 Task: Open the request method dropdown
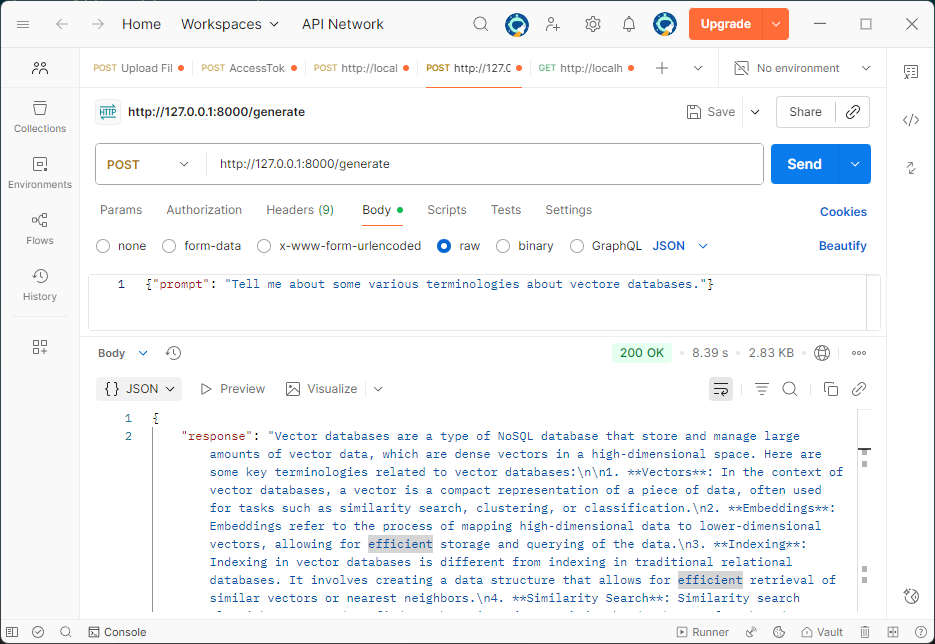tap(149, 163)
